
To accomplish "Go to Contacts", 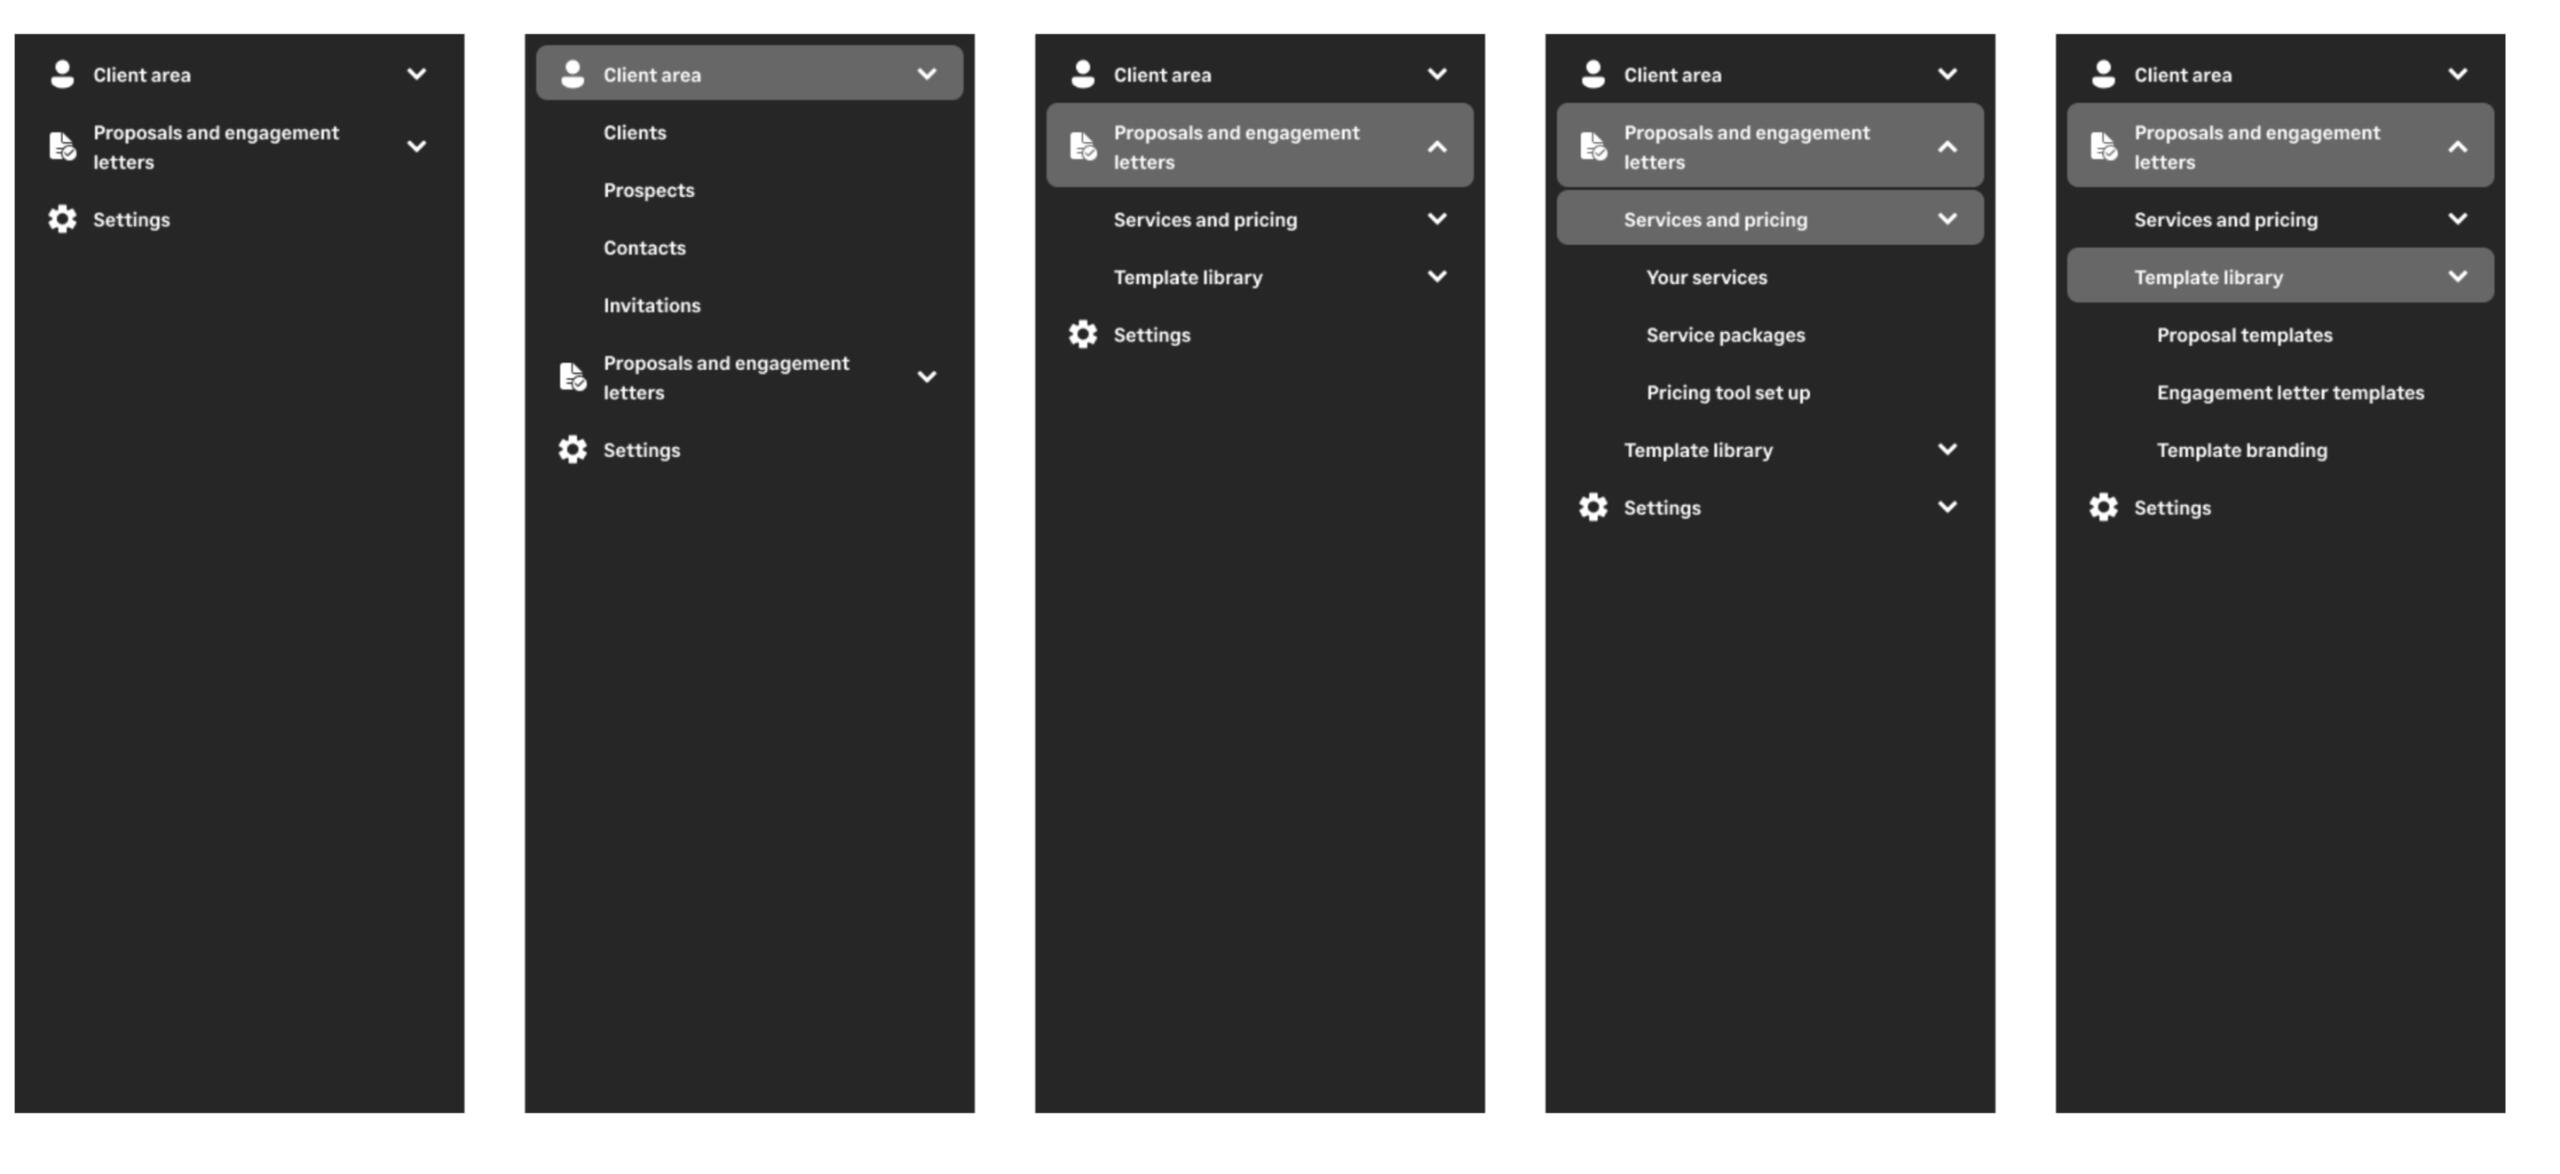I will tap(645, 248).
